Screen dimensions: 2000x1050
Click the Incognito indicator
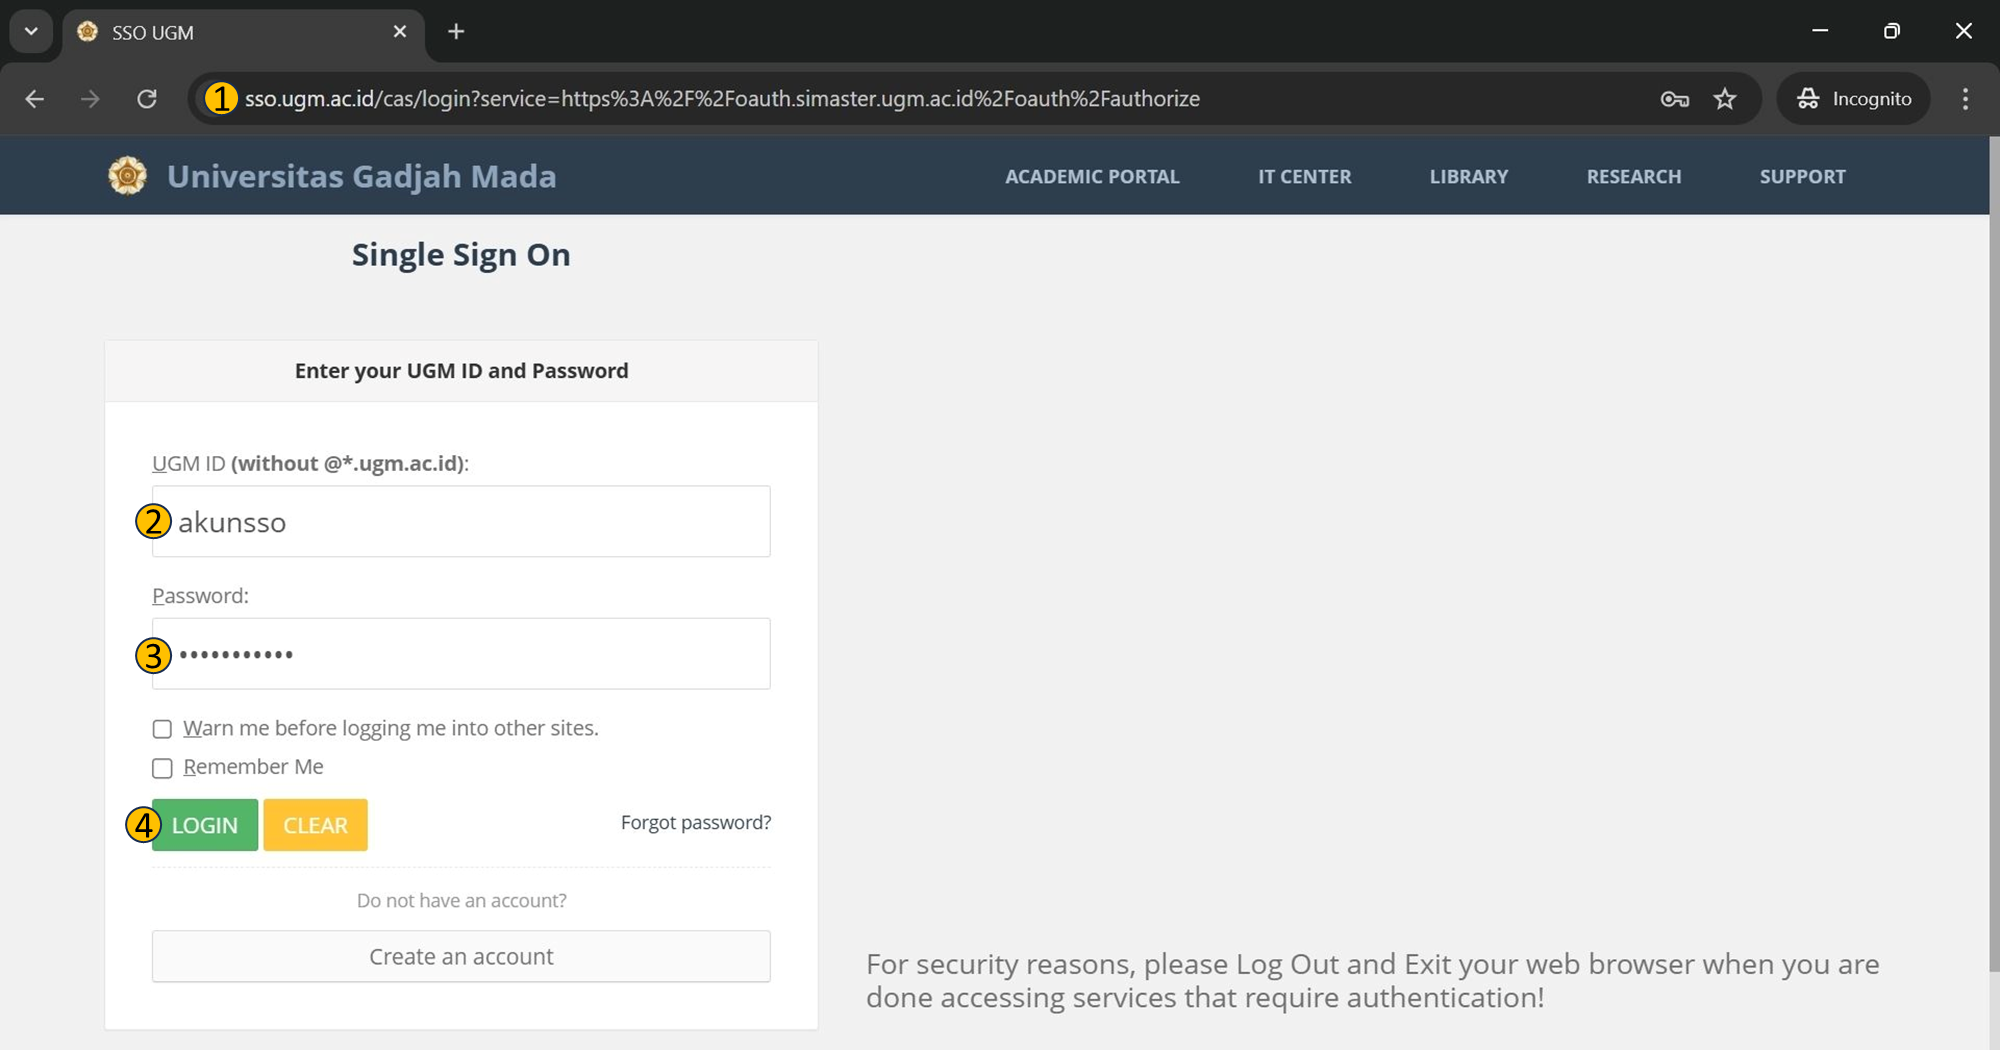point(1854,99)
